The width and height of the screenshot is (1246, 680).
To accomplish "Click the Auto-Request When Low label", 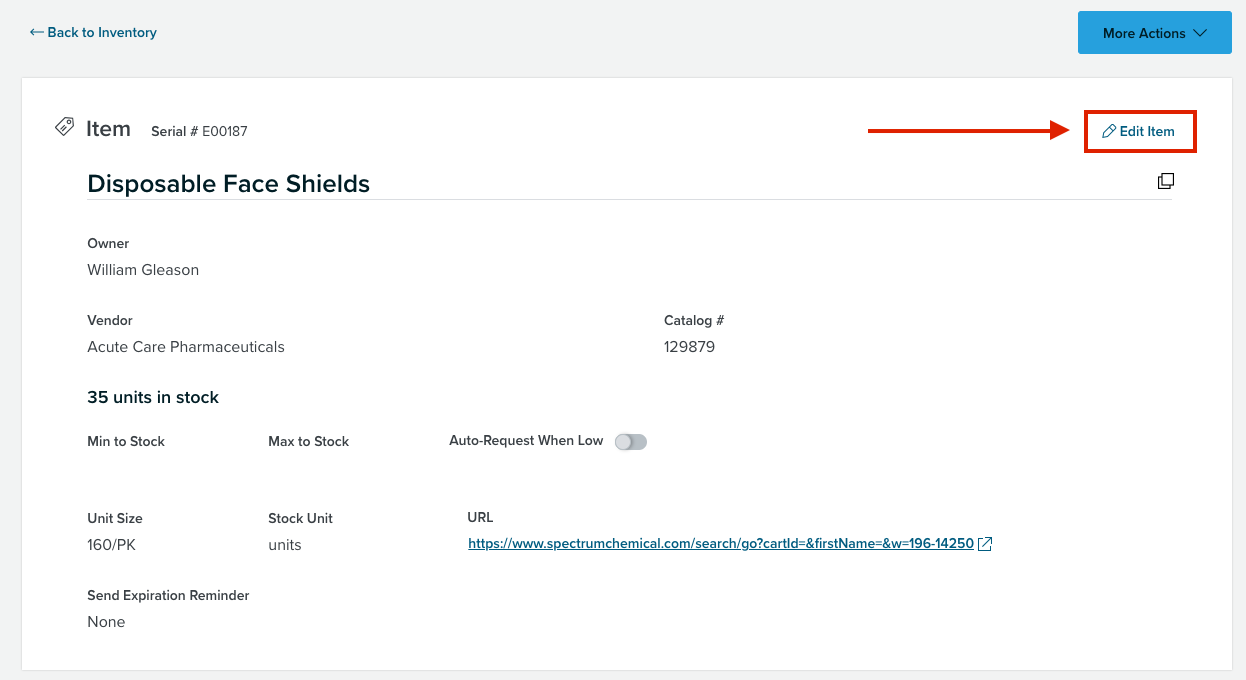I will point(526,440).
